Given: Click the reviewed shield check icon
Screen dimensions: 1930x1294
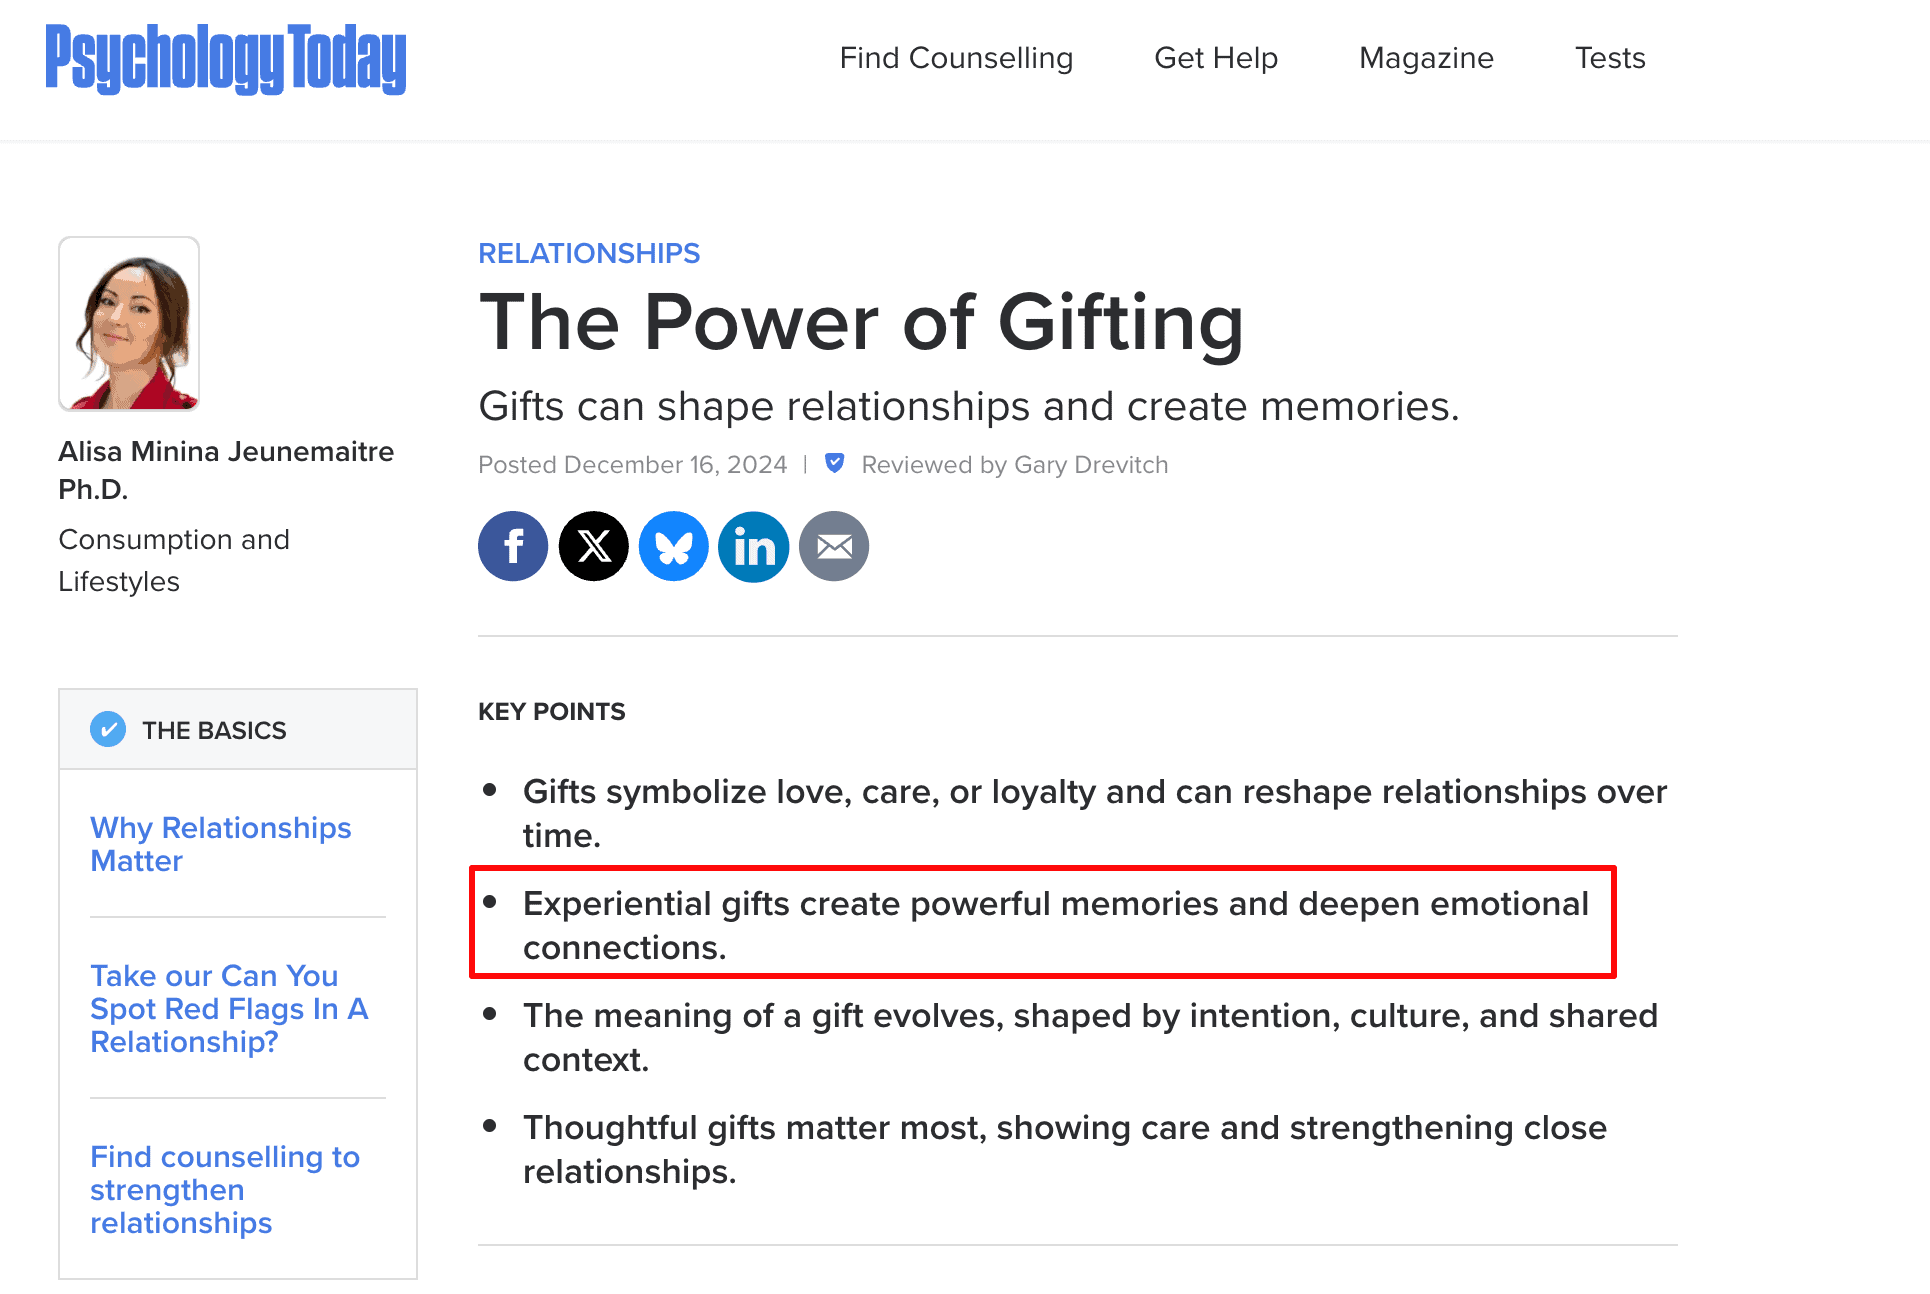Looking at the screenshot, I should tap(834, 463).
